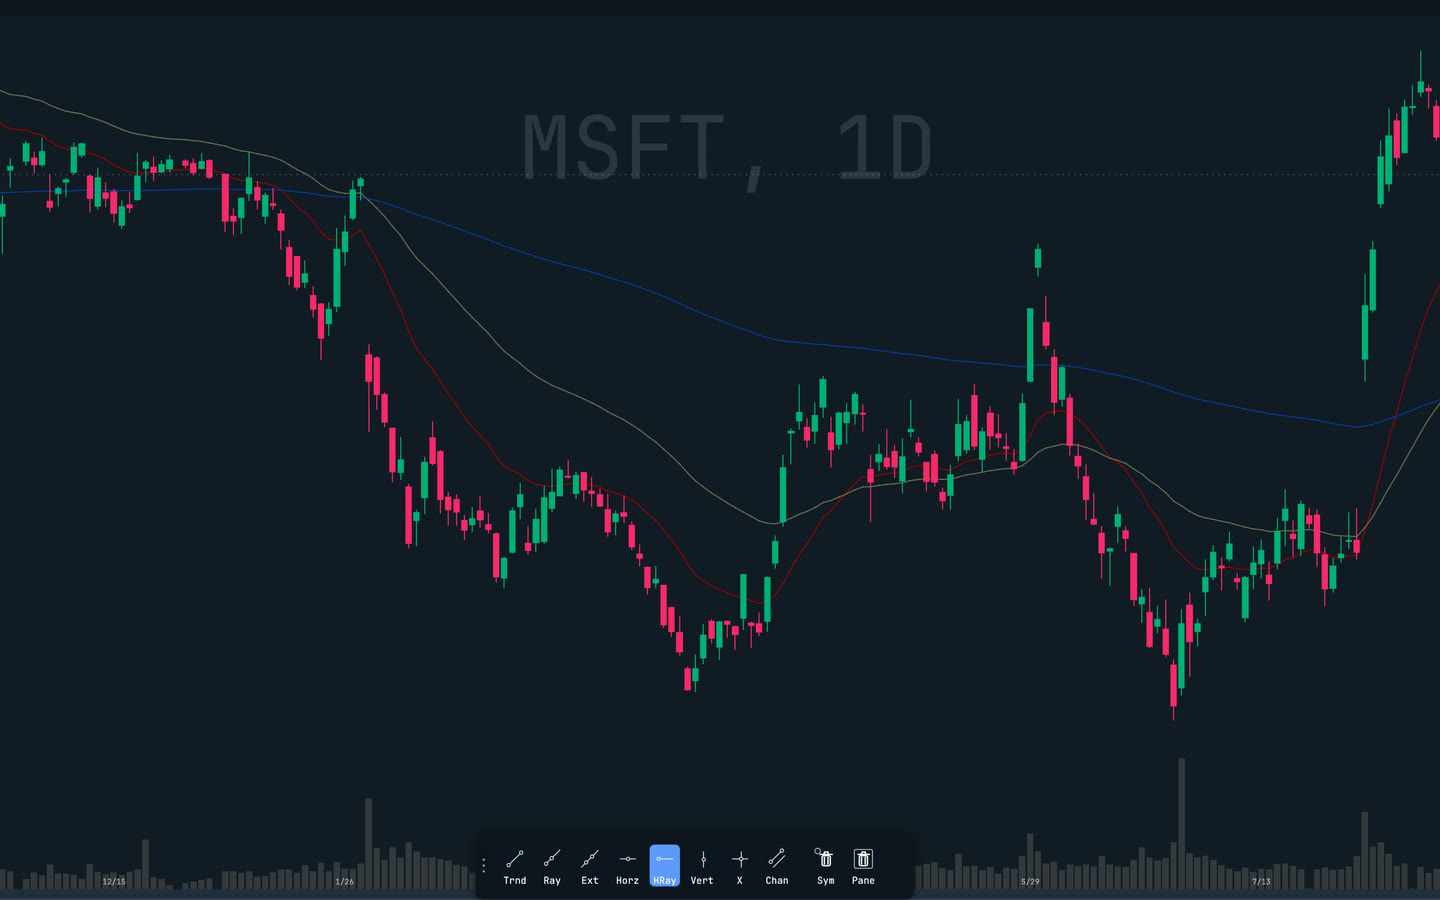Toggle the highlighted HRay tool

click(665, 866)
